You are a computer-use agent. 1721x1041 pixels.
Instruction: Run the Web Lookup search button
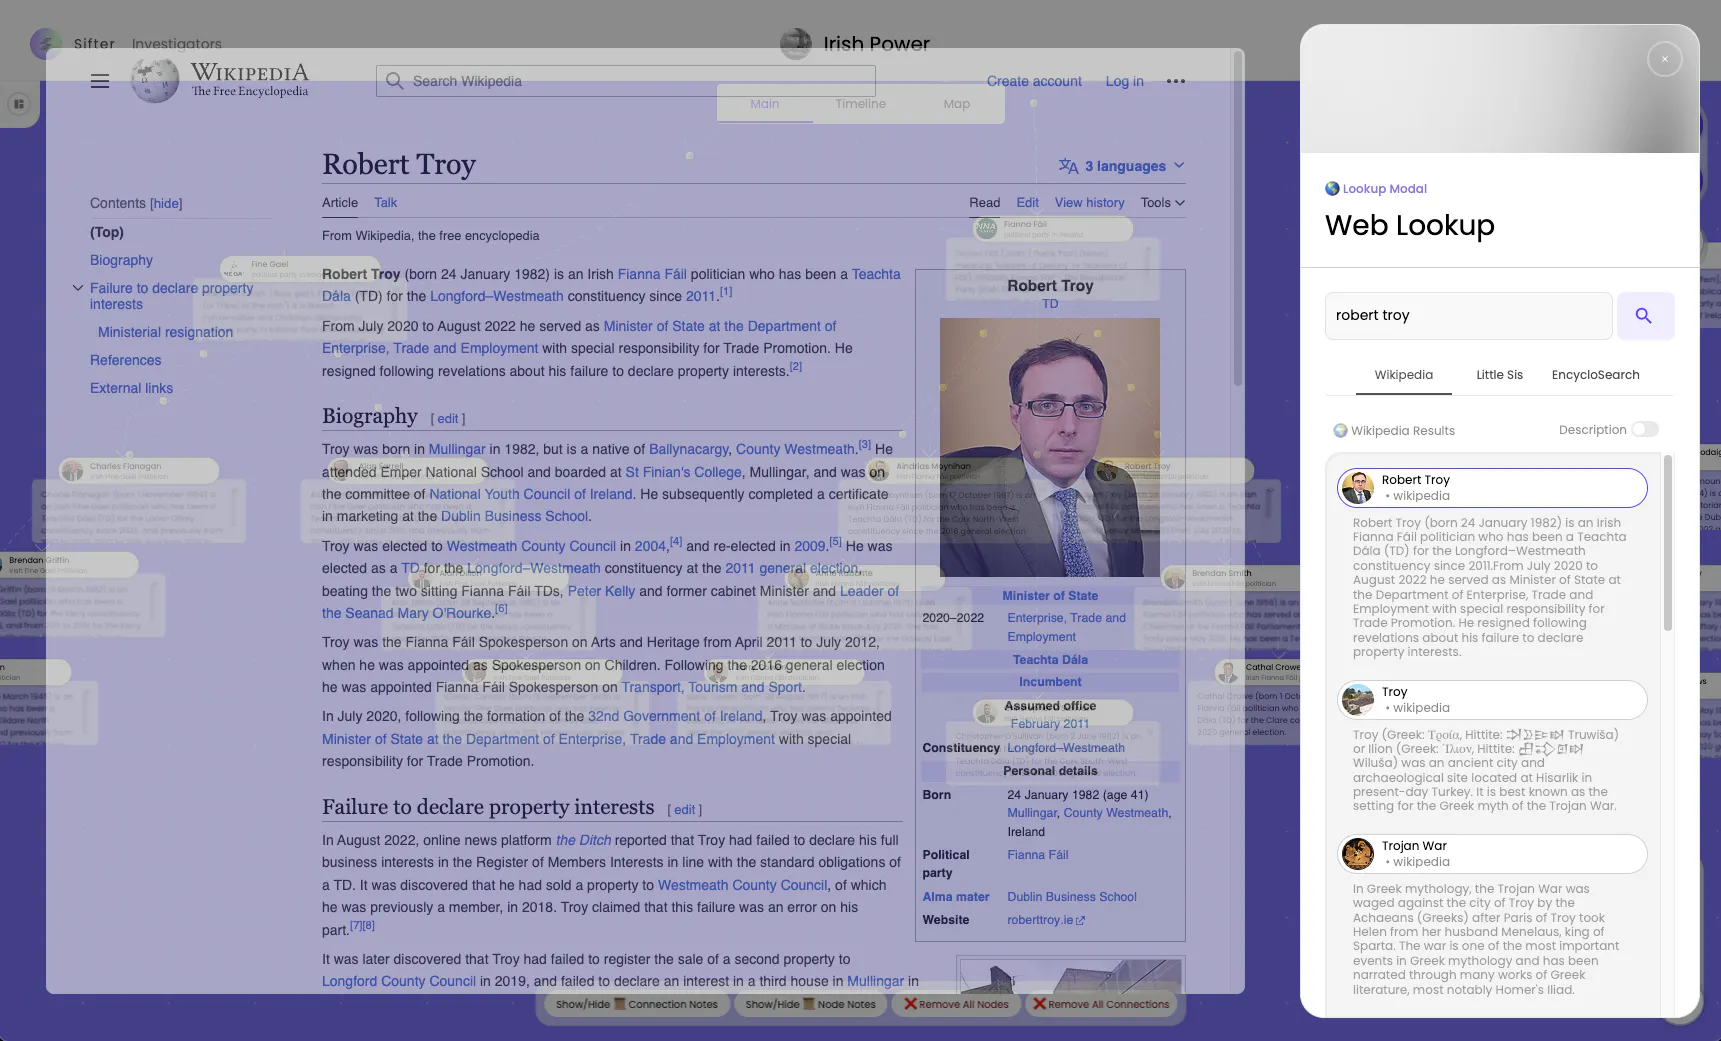point(1645,316)
